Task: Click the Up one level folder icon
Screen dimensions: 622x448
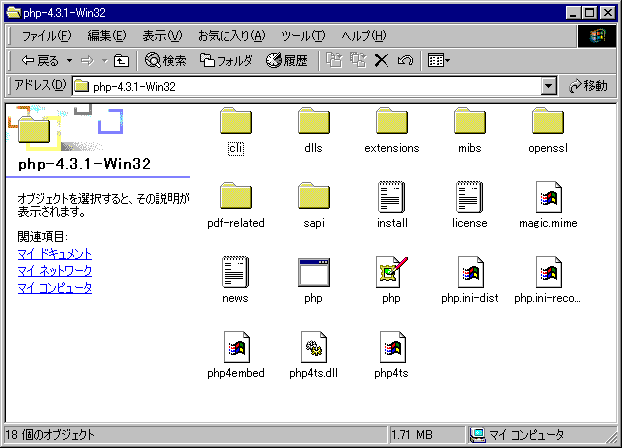Action: click(121, 61)
